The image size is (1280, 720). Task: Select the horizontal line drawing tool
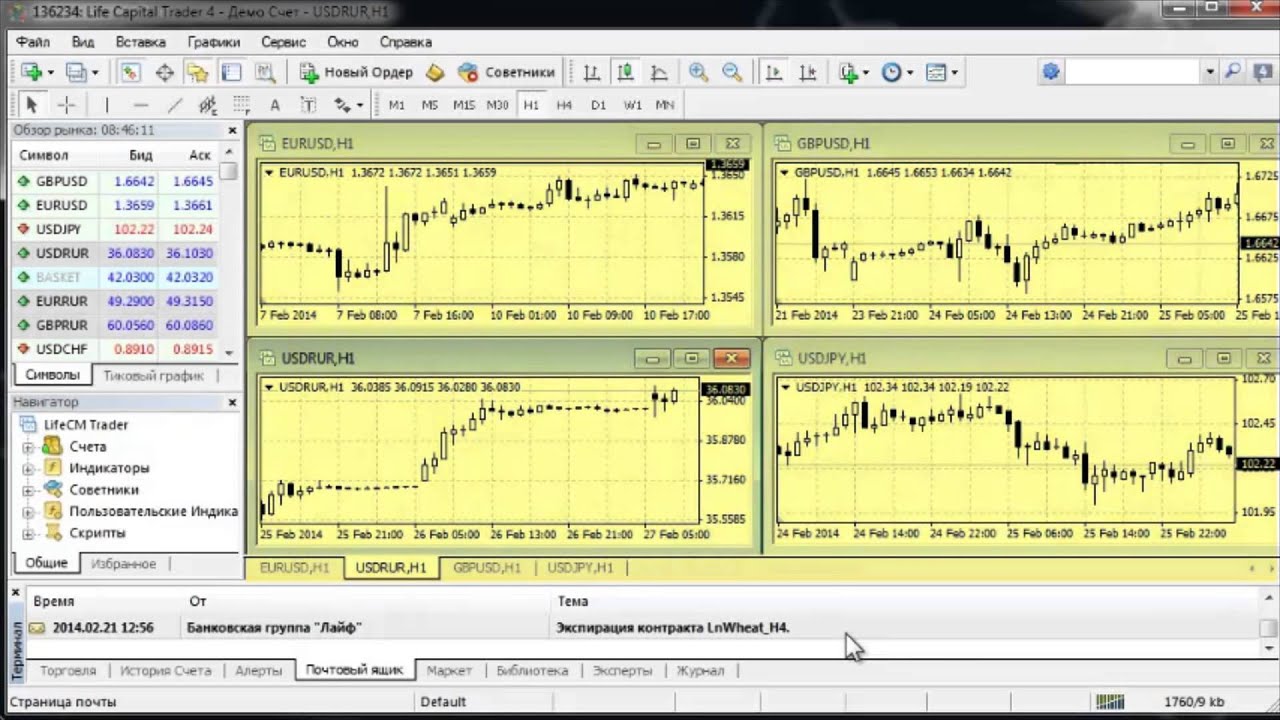(140, 104)
